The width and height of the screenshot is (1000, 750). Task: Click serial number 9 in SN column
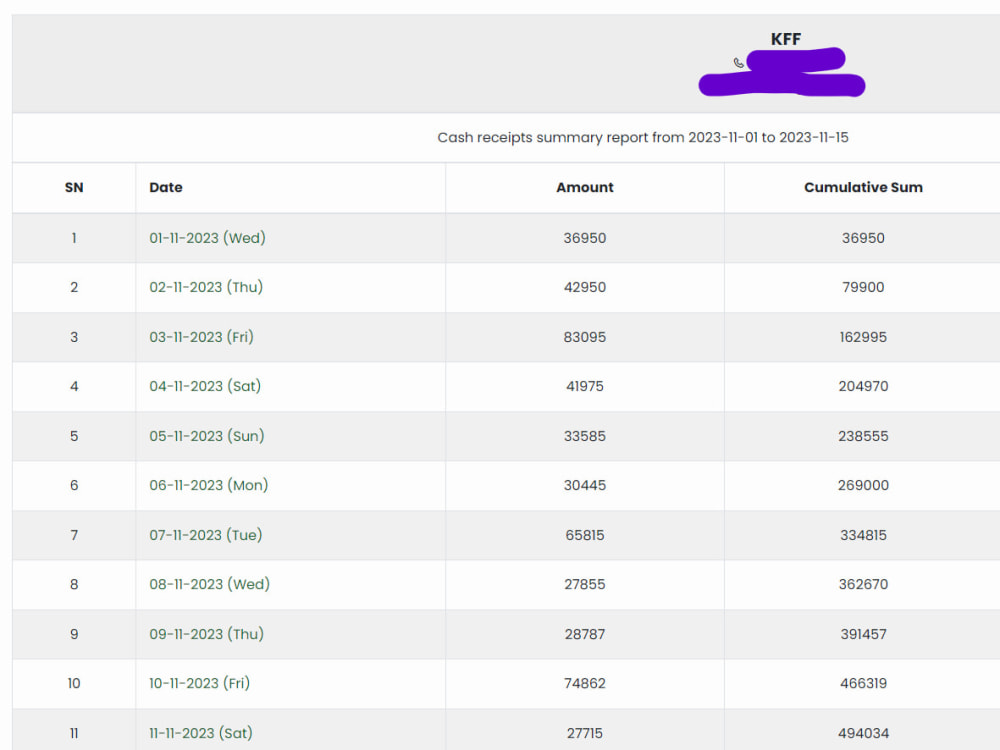[x=74, y=634]
